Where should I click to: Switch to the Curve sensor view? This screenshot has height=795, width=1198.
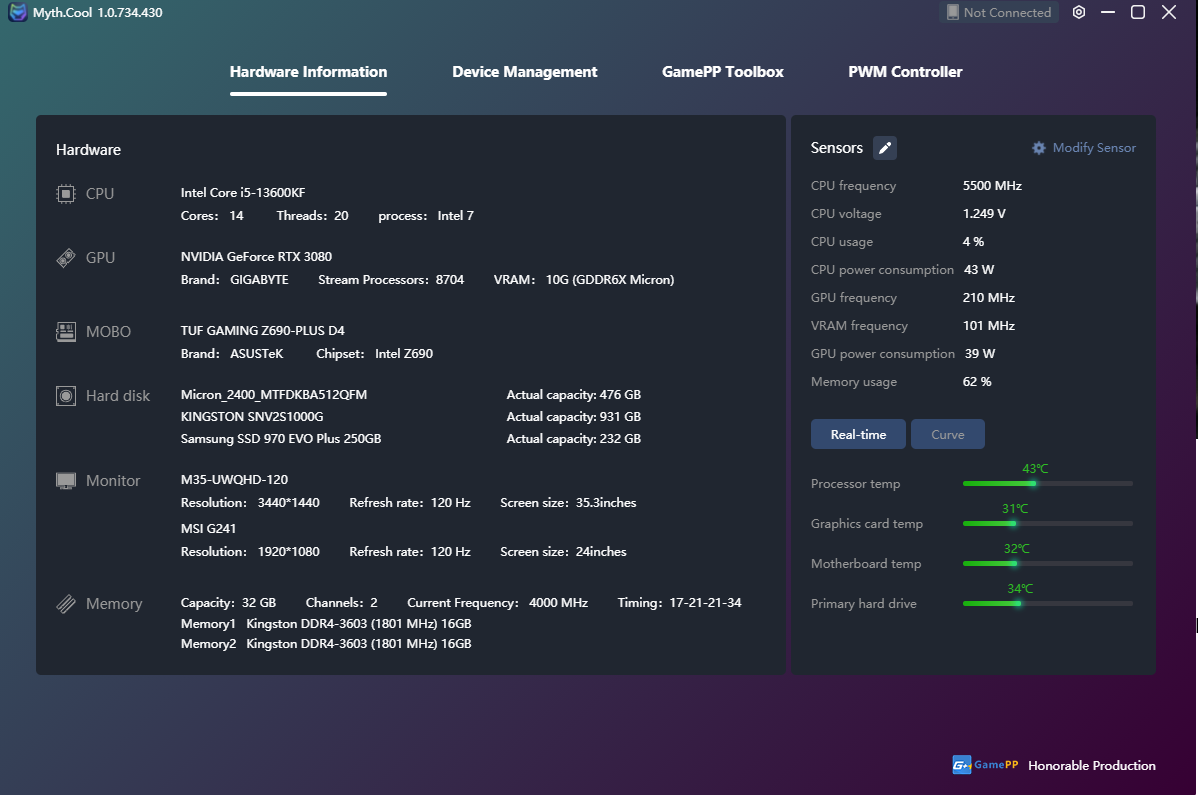pyautogui.click(x=947, y=435)
